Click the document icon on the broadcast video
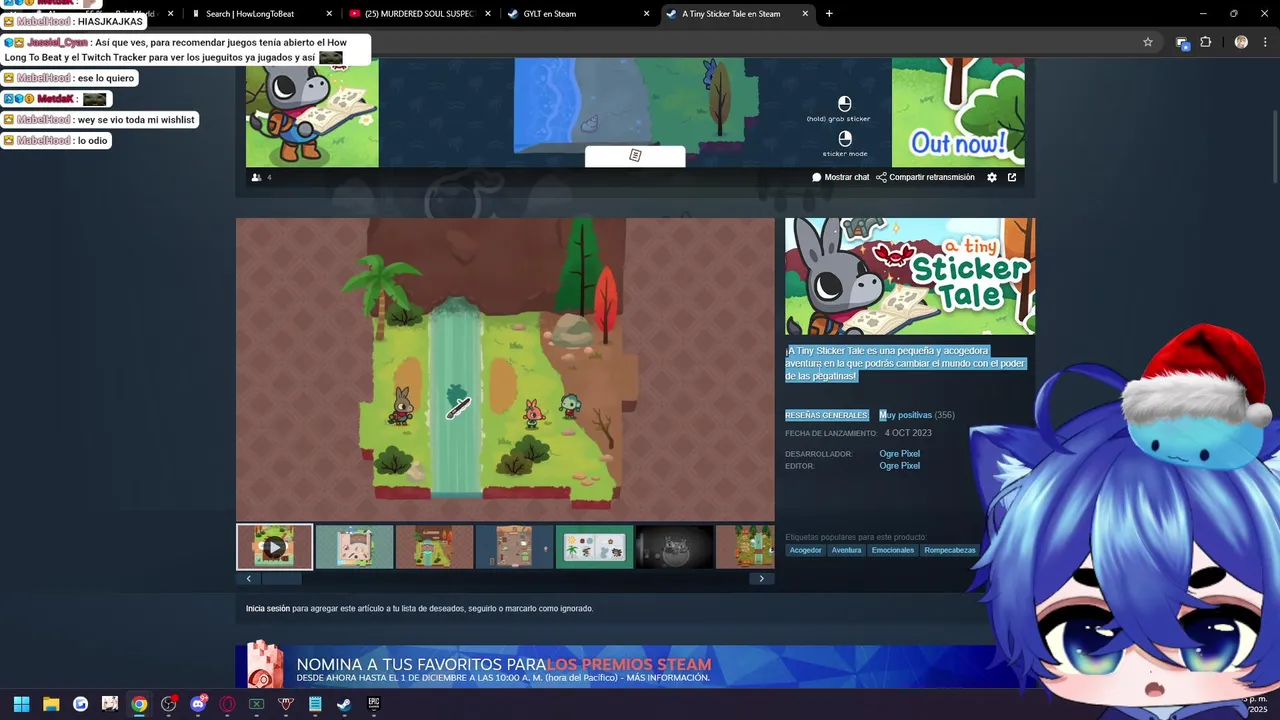This screenshot has height=720, width=1280. (635, 156)
